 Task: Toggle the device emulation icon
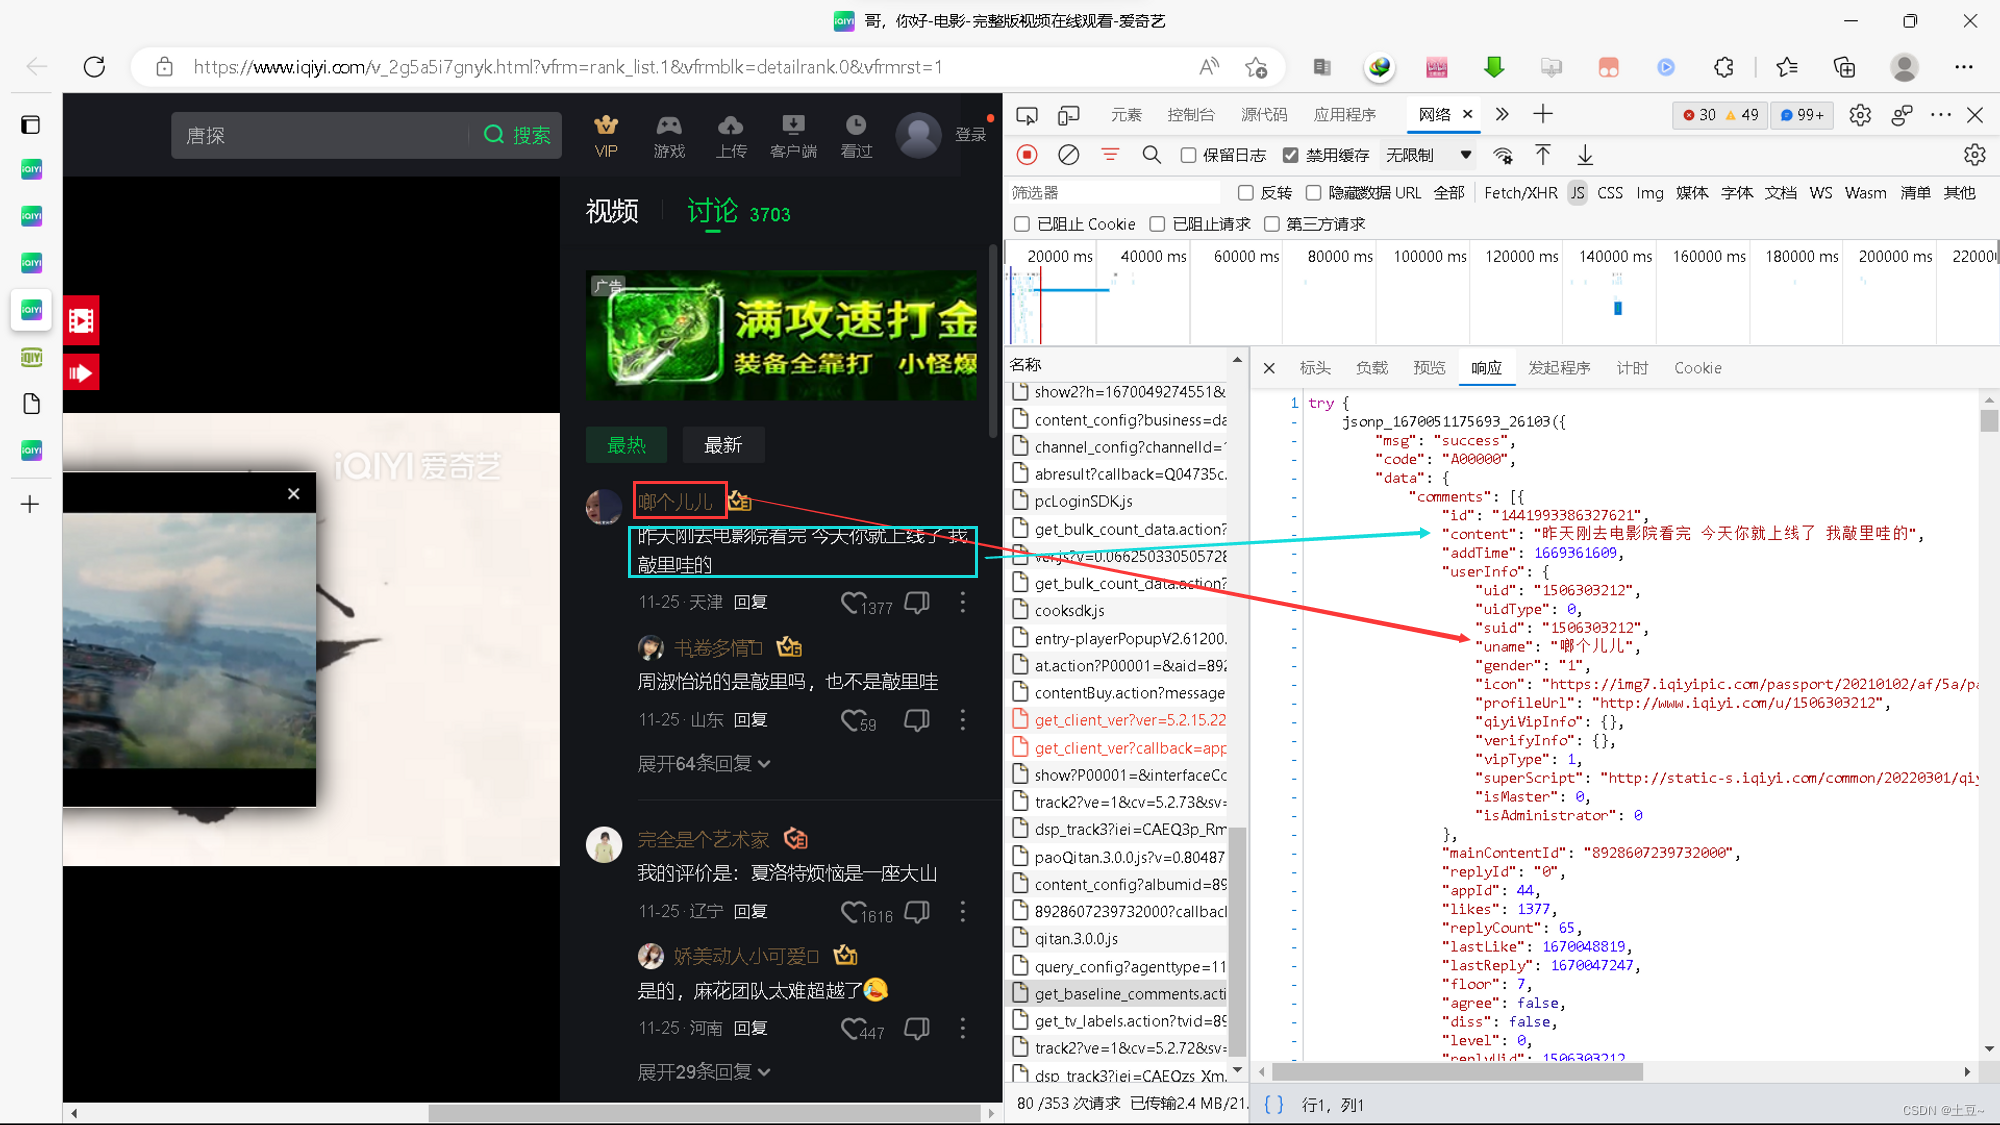click(x=1069, y=115)
